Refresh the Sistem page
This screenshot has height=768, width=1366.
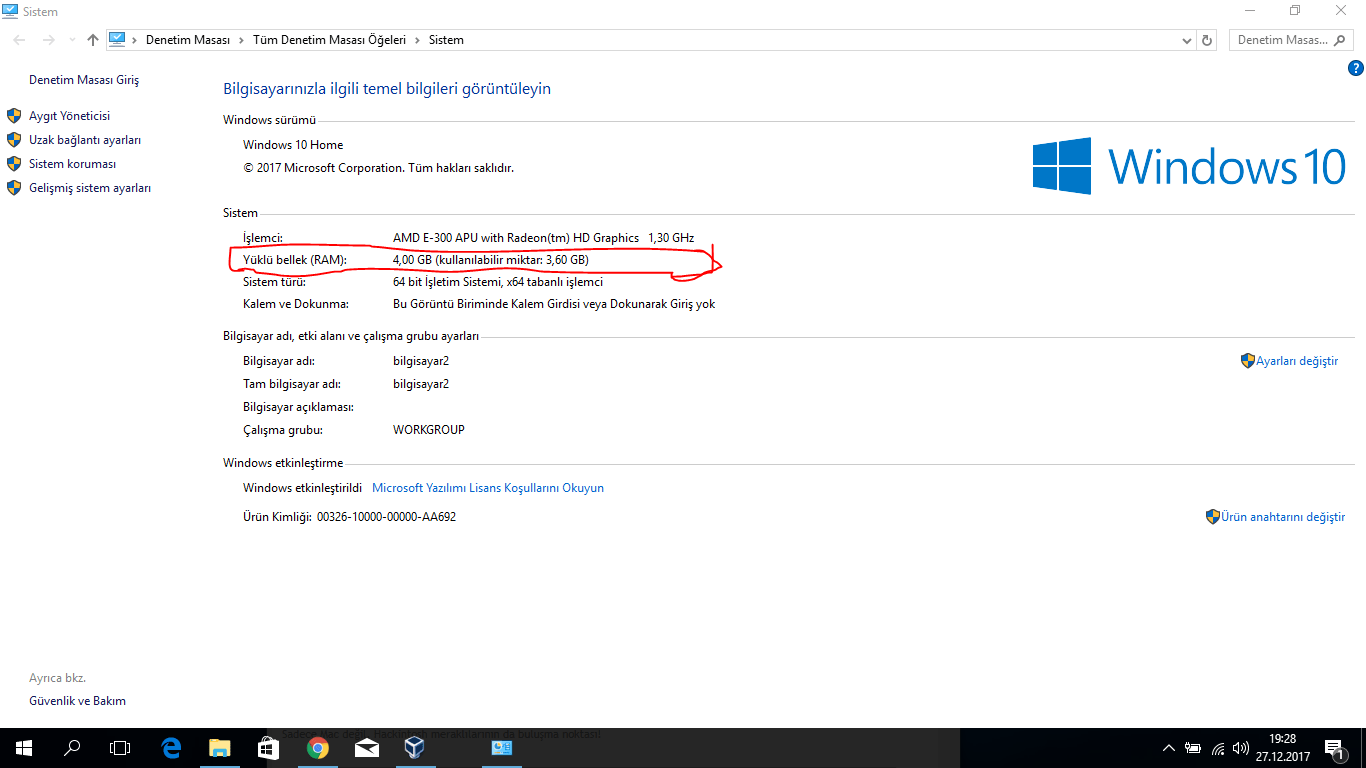click(1207, 40)
